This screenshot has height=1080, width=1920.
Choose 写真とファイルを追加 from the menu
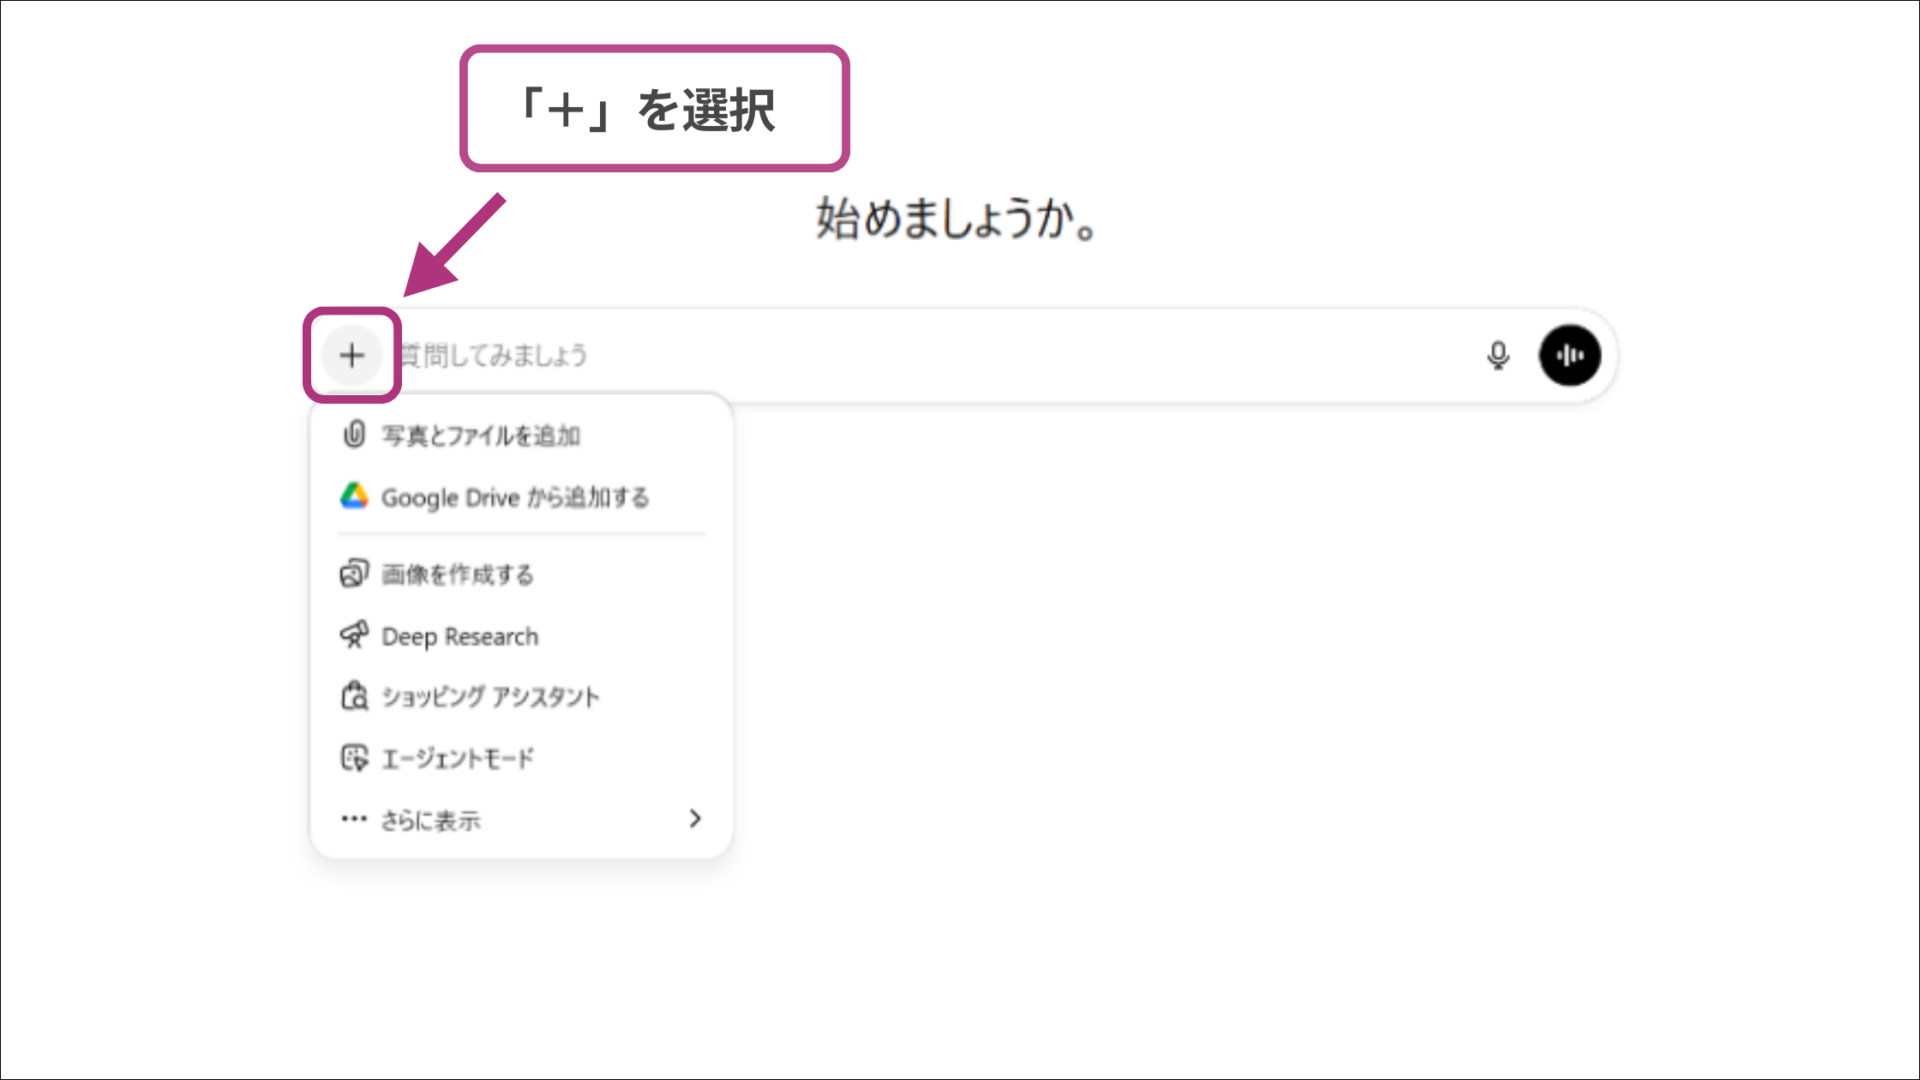[481, 435]
